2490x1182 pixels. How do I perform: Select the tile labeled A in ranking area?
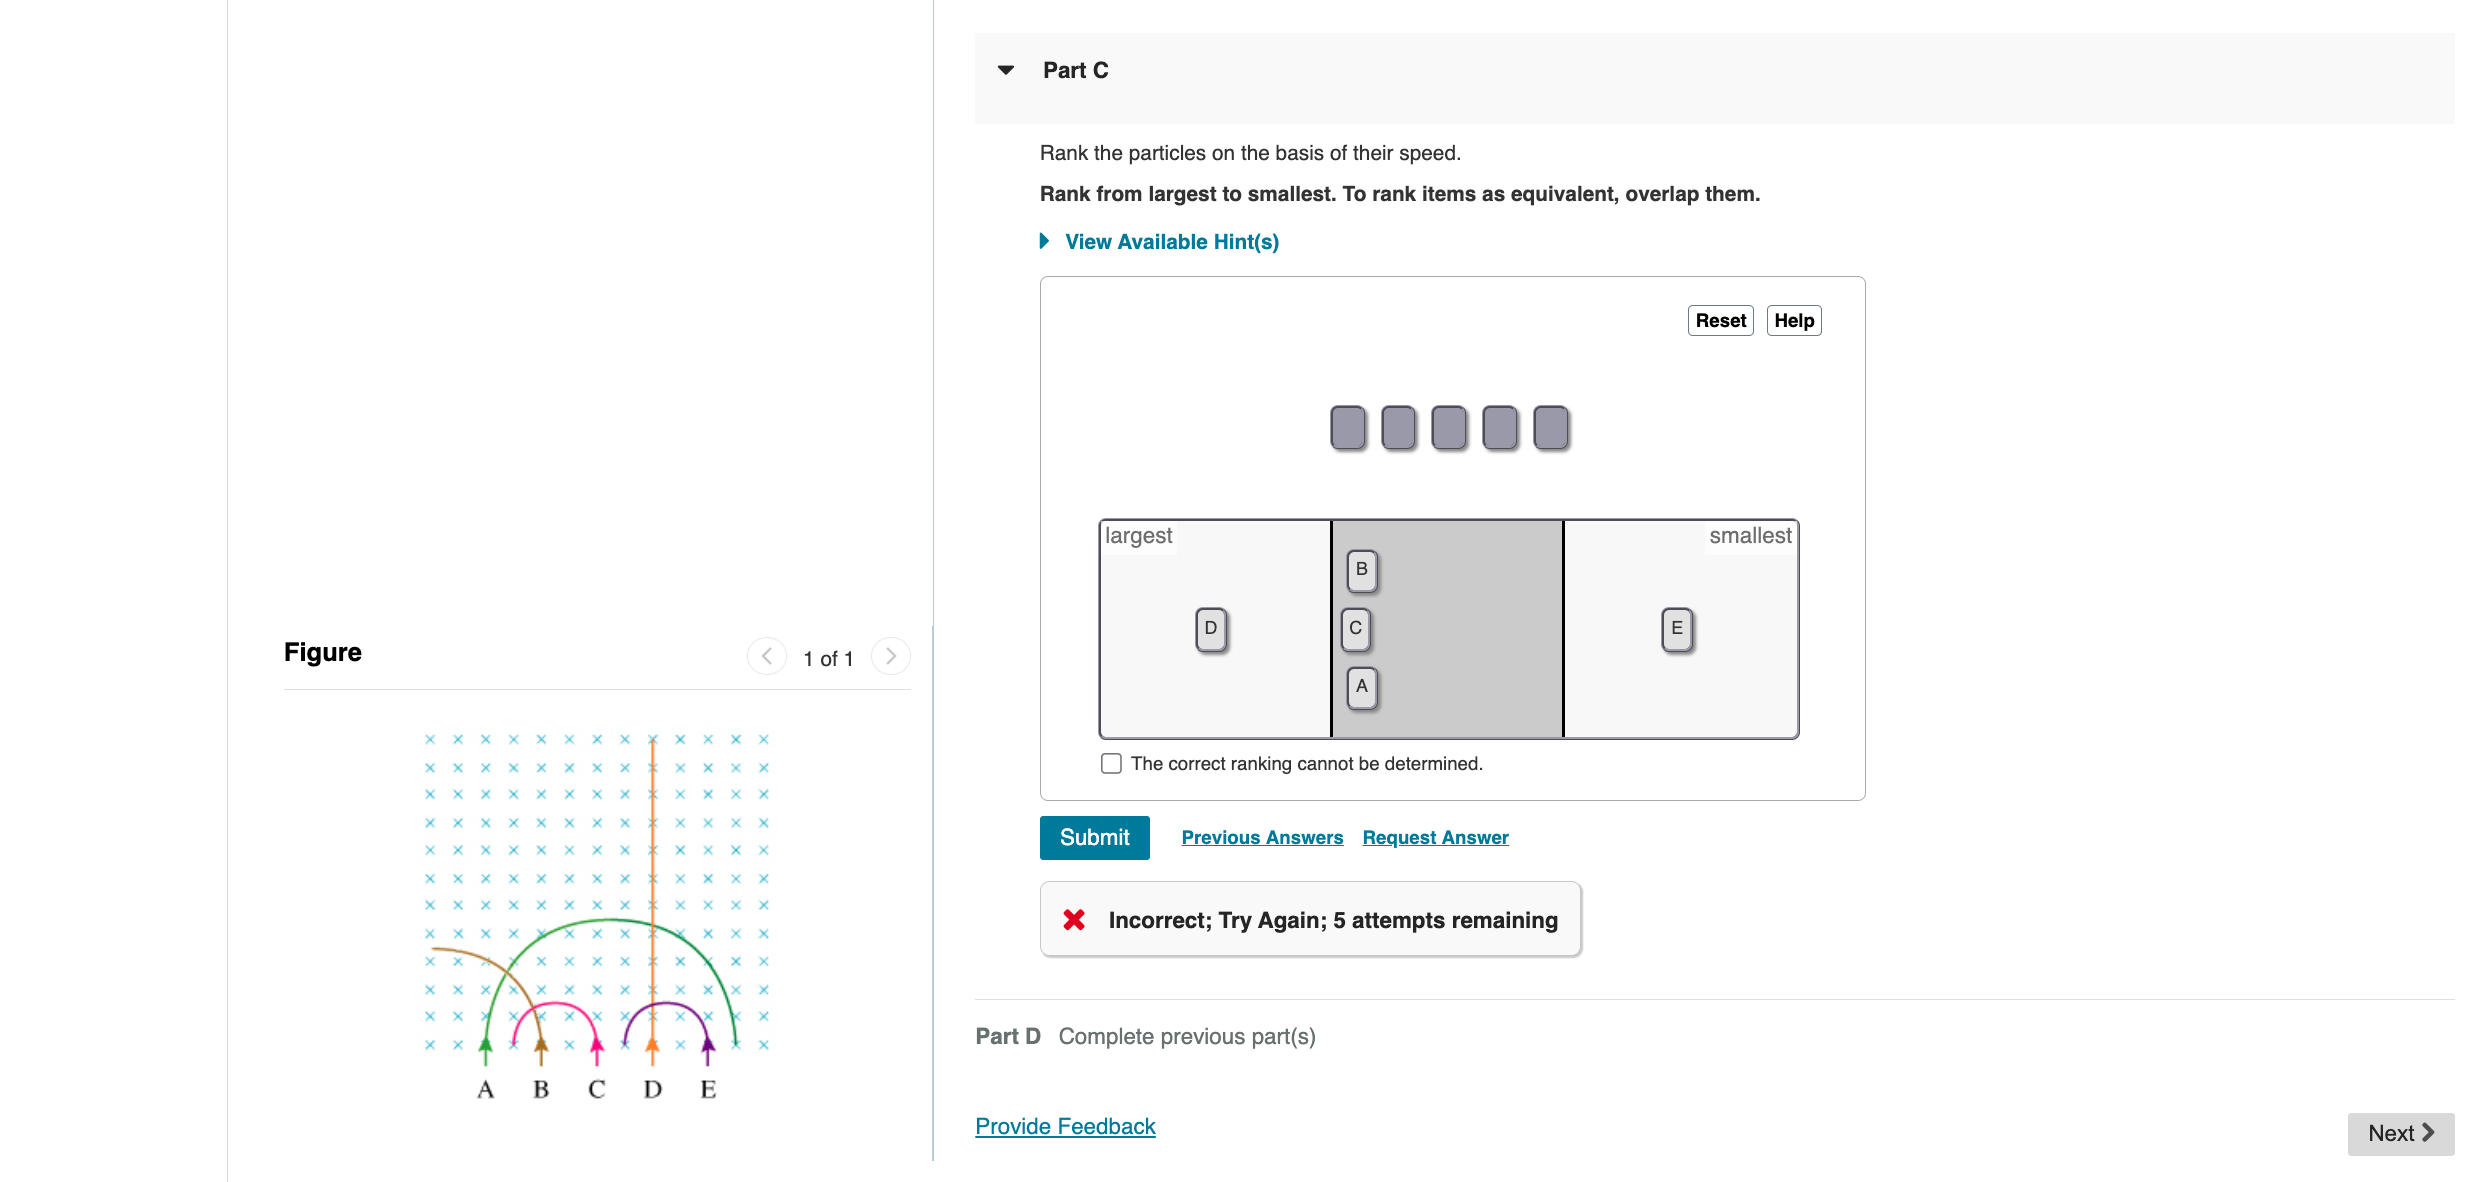[x=1360, y=687]
